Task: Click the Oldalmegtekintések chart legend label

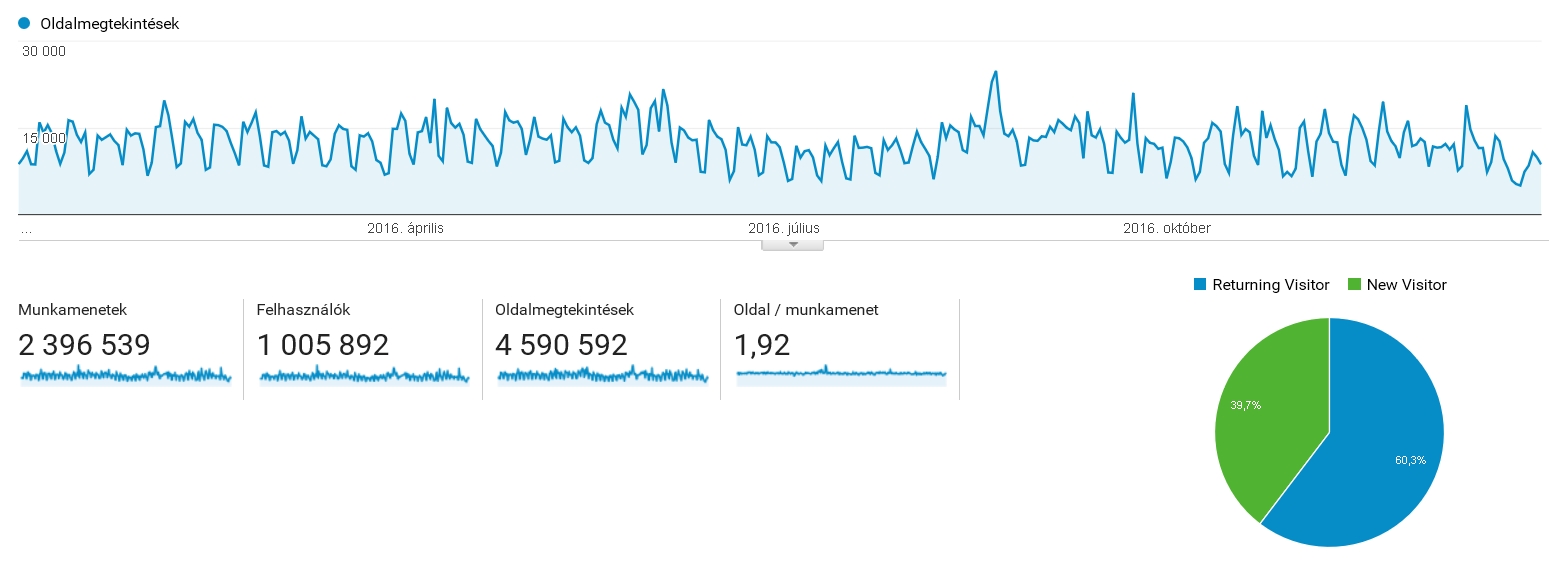Action: (x=110, y=24)
